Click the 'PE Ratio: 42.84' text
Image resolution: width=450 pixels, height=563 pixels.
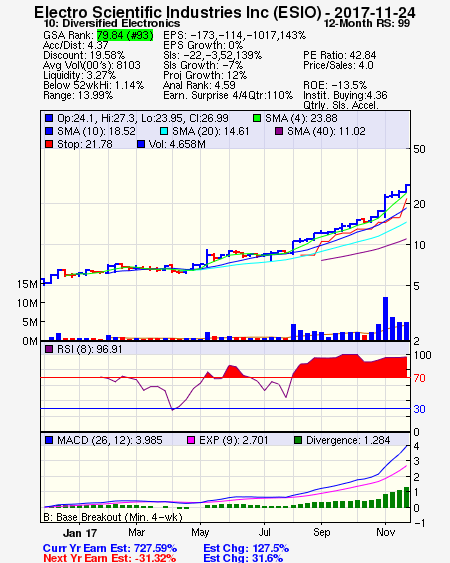click(x=340, y=55)
